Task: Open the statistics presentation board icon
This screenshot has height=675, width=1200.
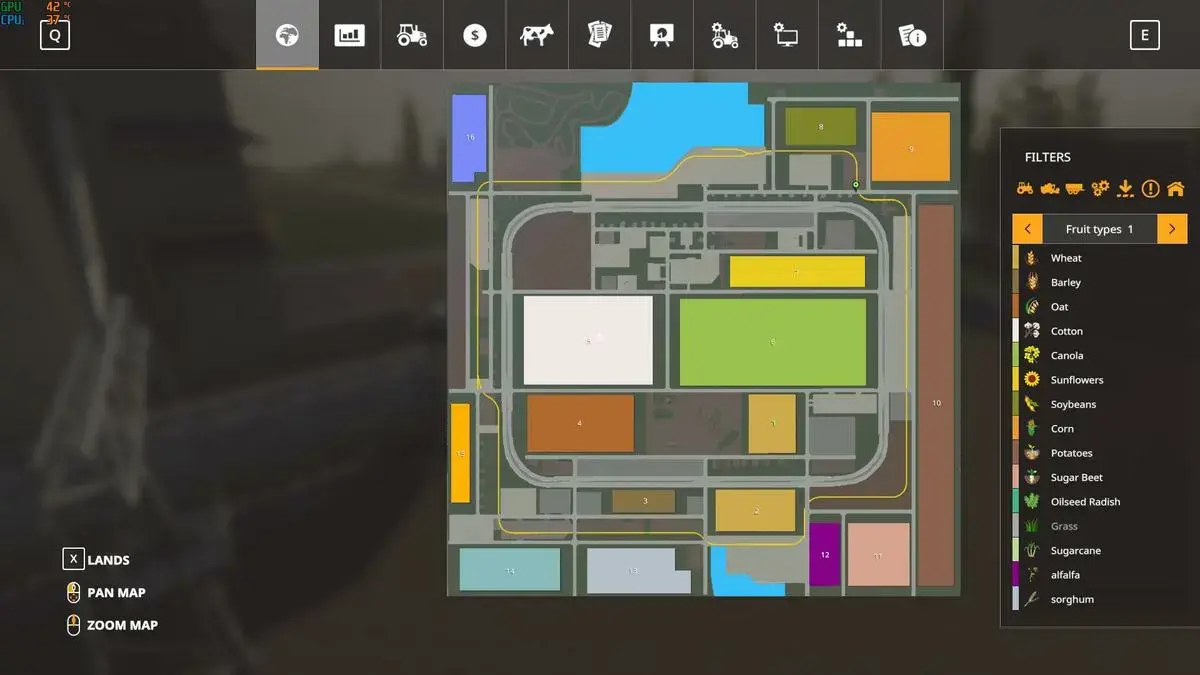Action: (662, 35)
